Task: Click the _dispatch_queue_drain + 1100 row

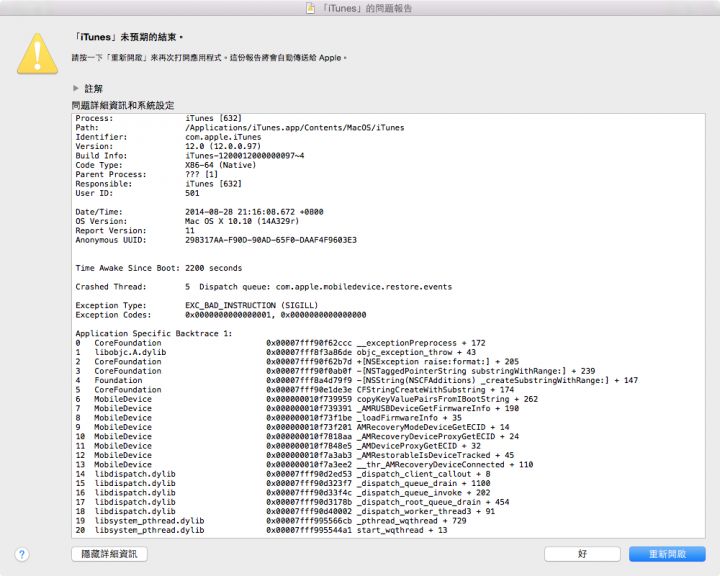Action: click(x=283, y=483)
